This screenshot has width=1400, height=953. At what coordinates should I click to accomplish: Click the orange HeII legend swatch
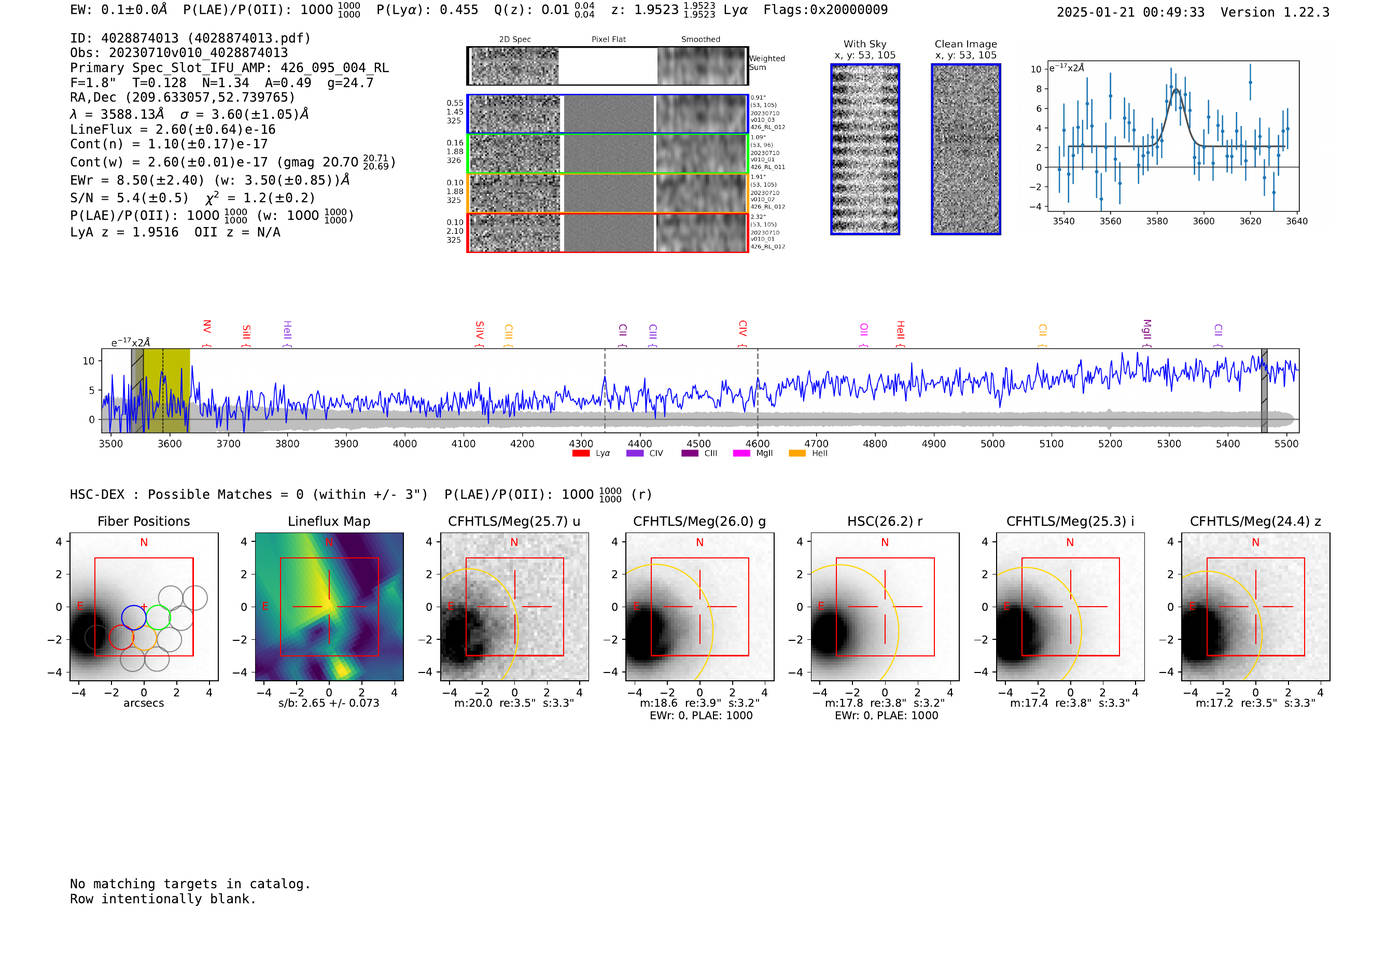[797, 454]
